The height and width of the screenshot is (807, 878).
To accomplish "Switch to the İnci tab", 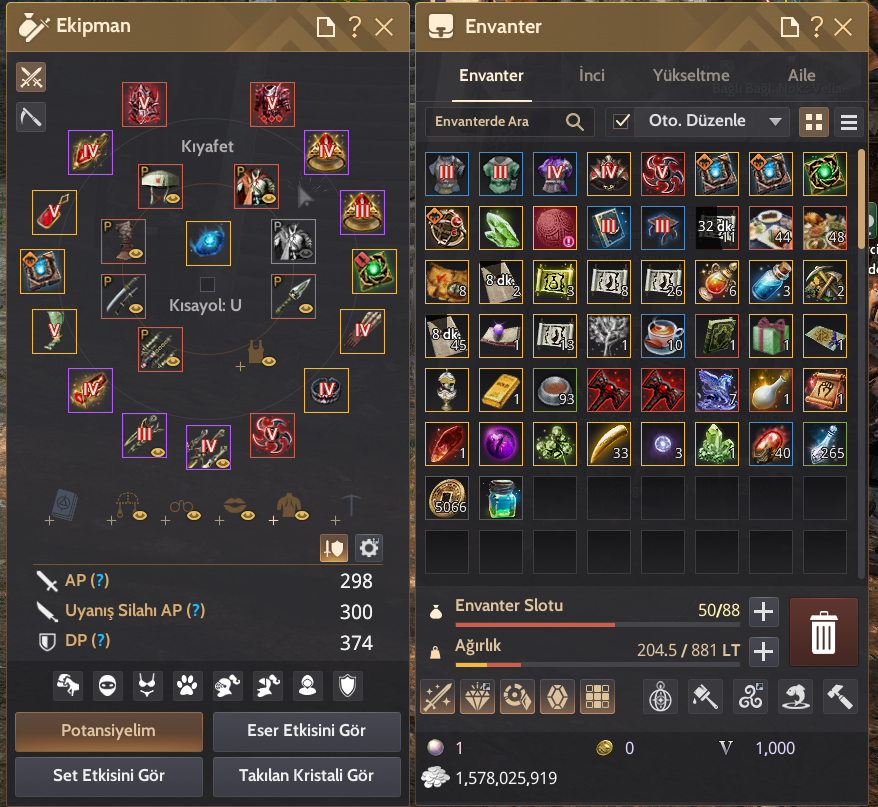I will tap(592, 76).
